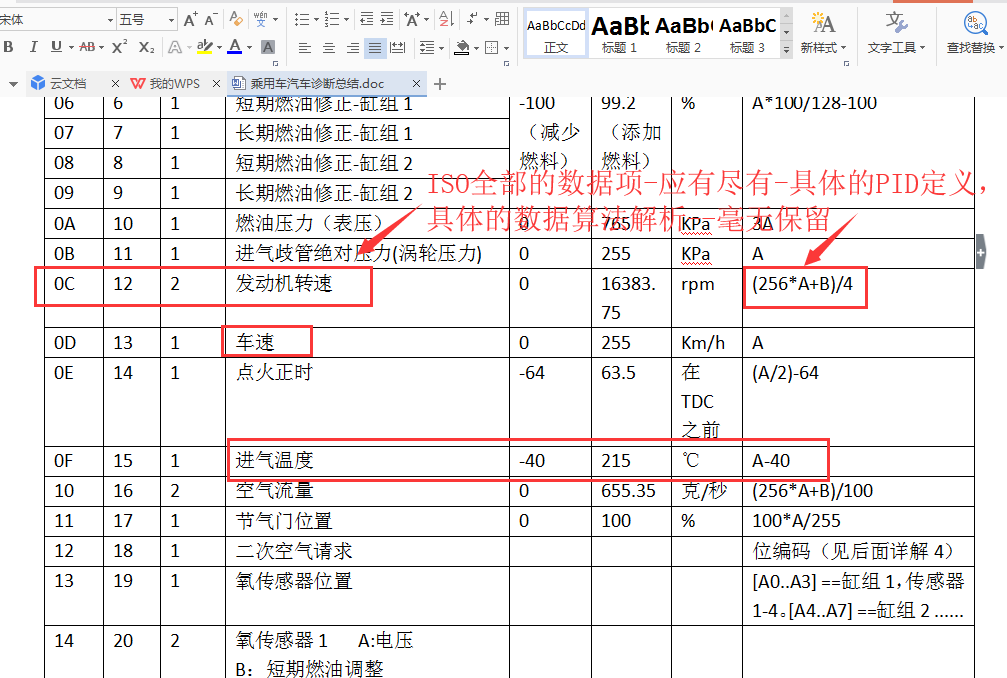Apply superscript formatting

pos(118,47)
